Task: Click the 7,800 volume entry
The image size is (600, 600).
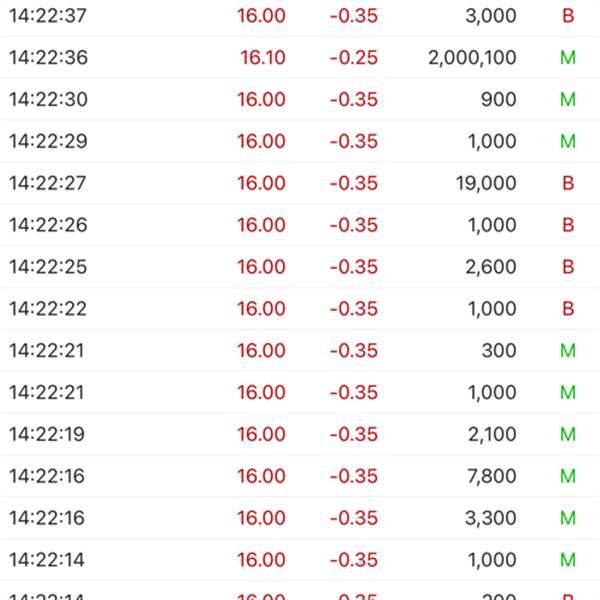Action: tap(491, 476)
